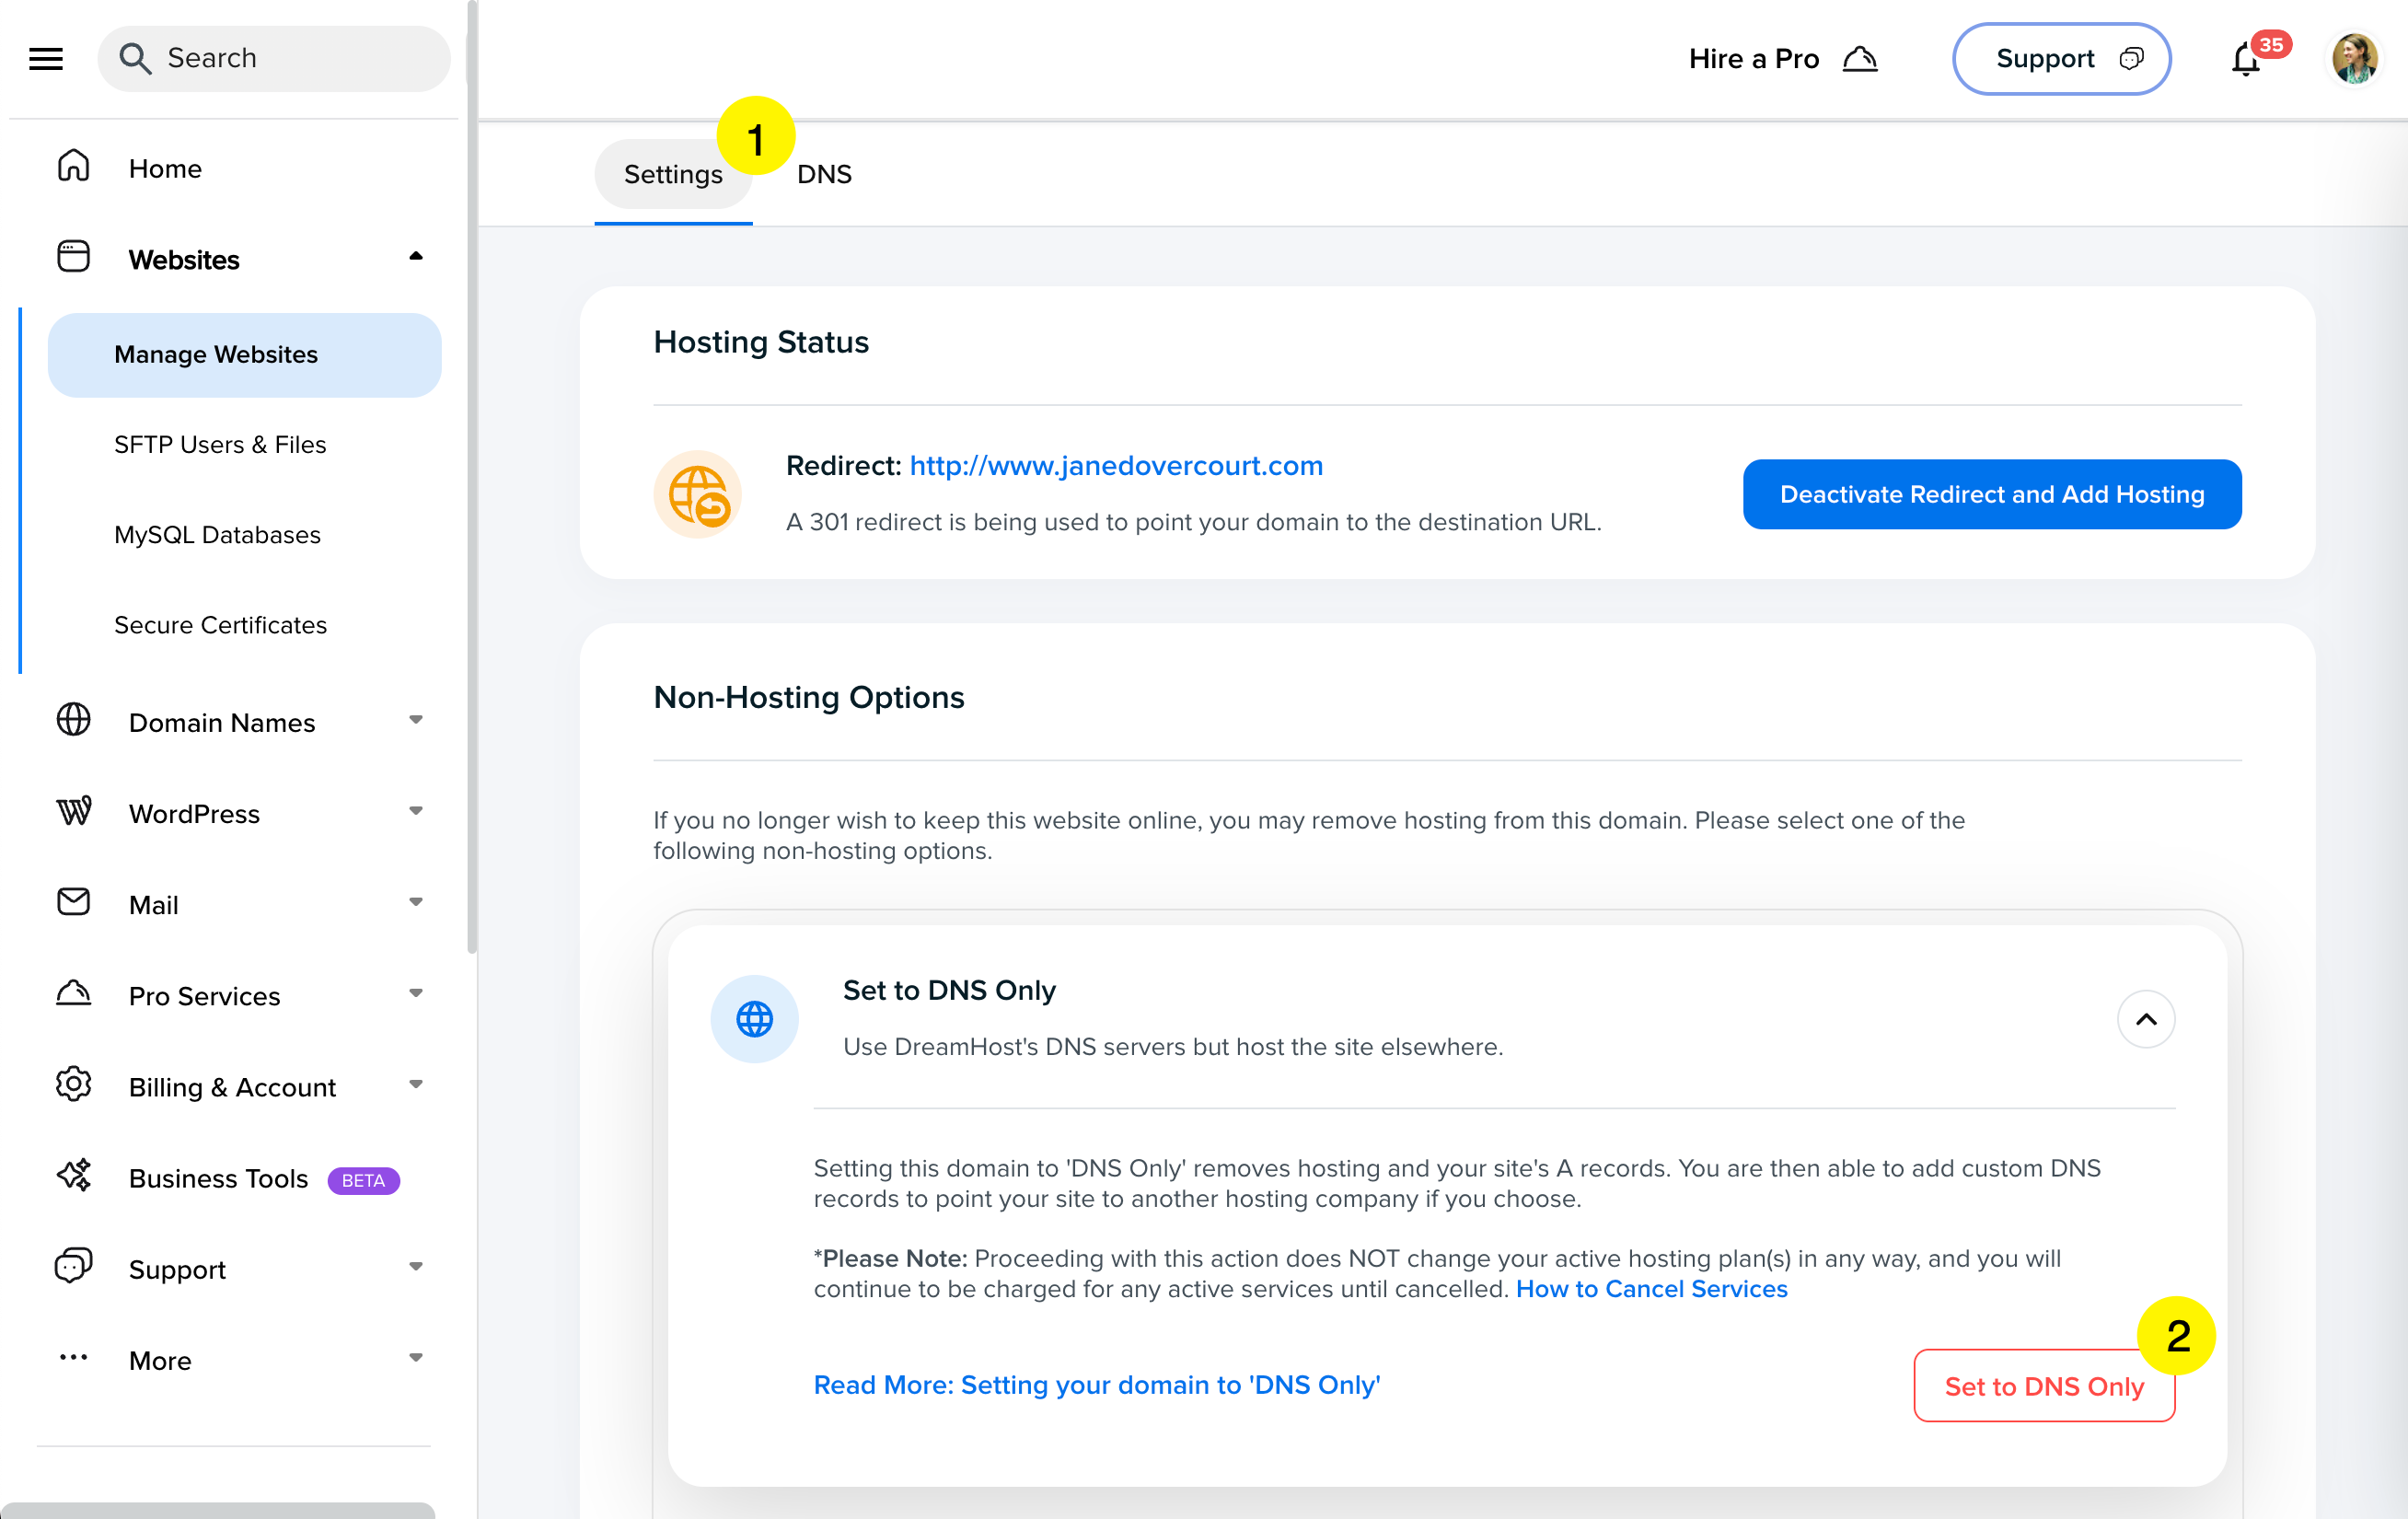
Task: Expand the More menu section
Action: (415, 1358)
